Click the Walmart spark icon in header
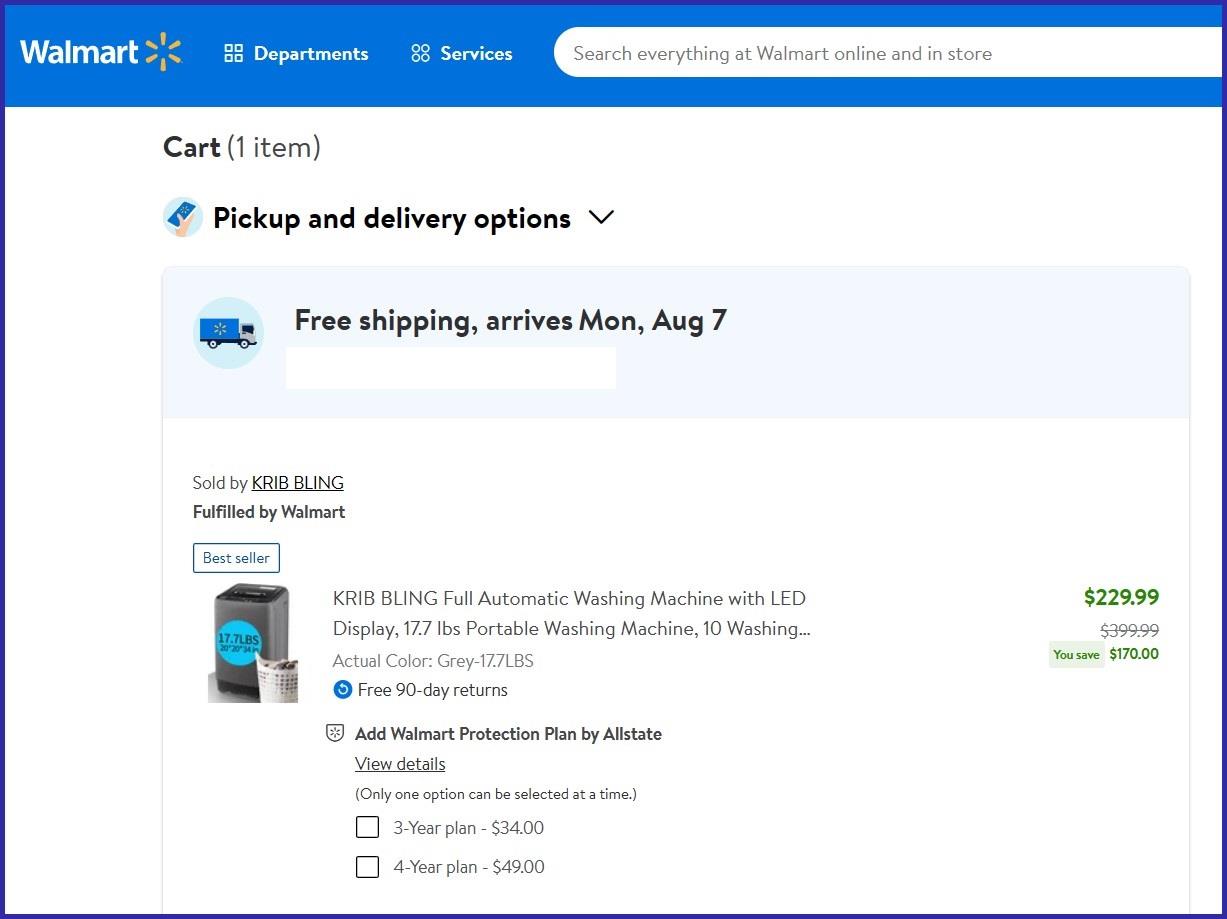Image resolution: width=1227 pixels, height=919 pixels. point(163,53)
